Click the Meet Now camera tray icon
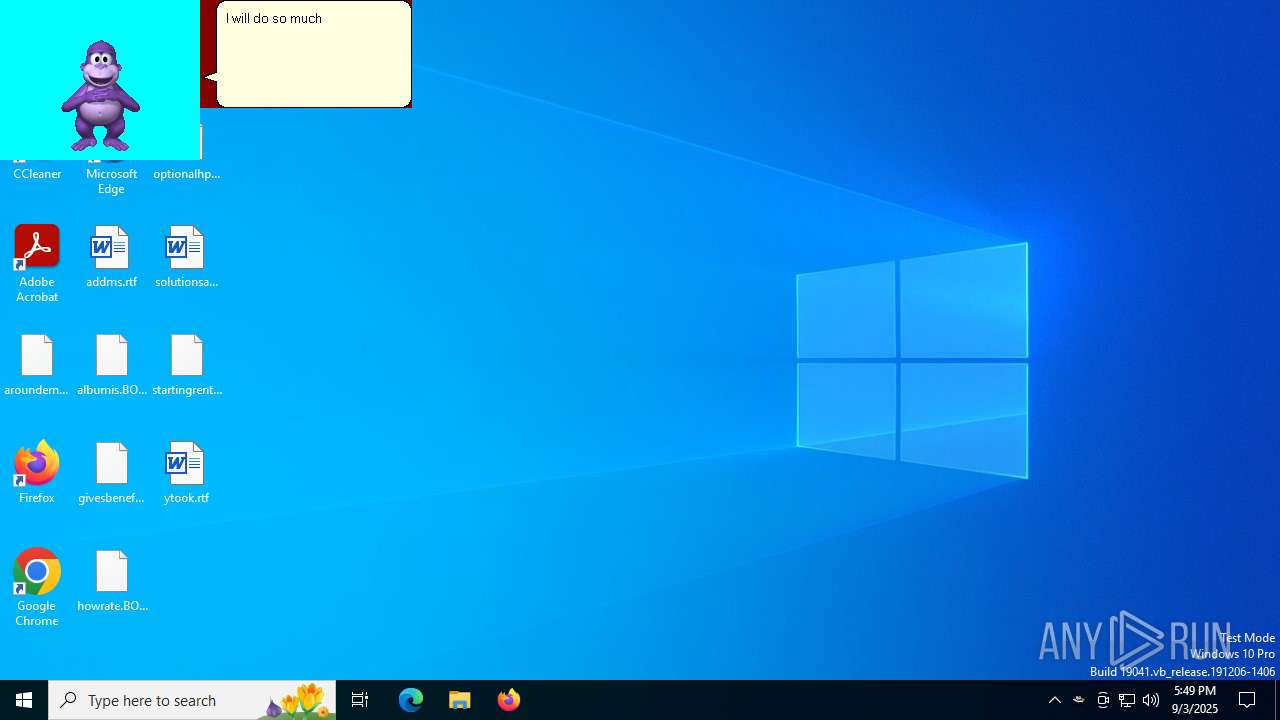 coord(1103,700)
